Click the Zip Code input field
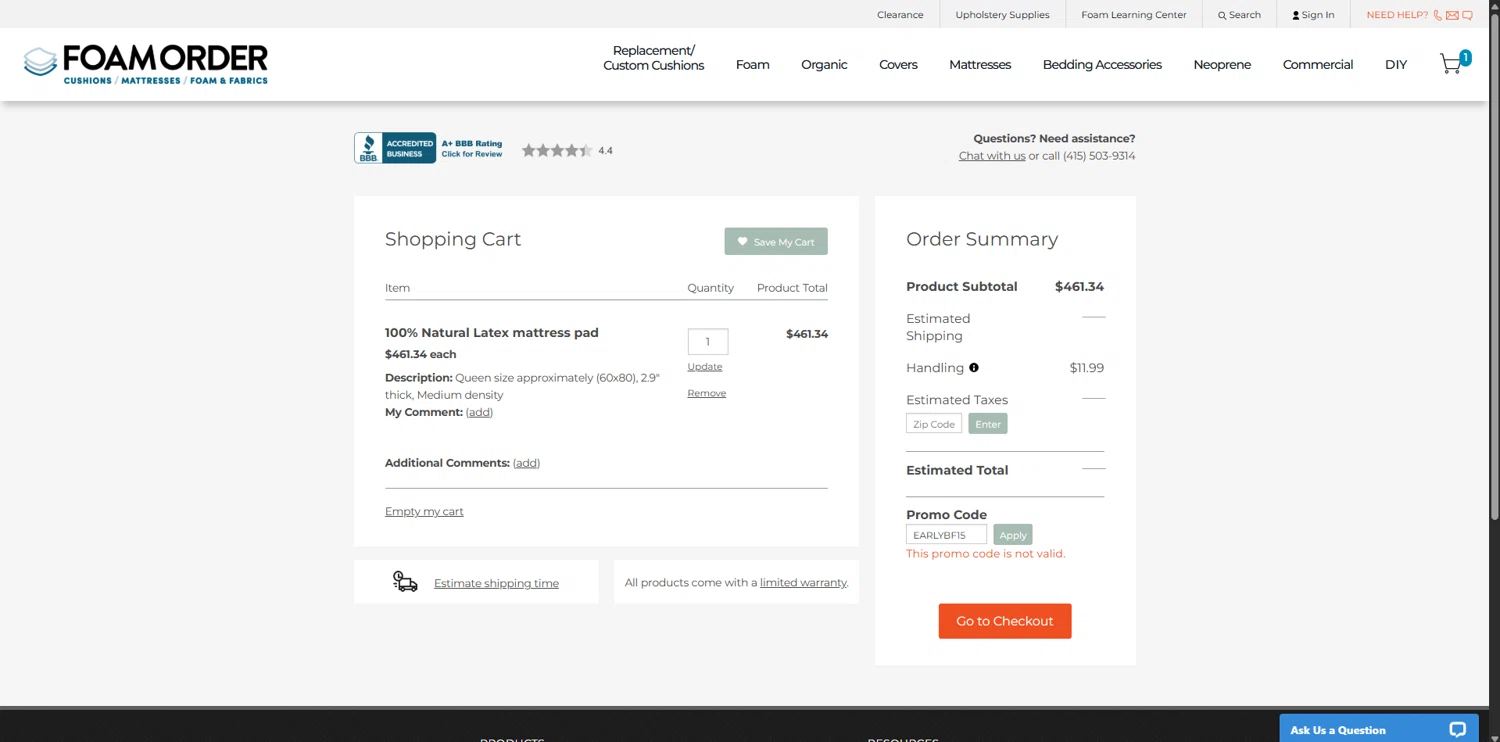The height and width of the screenshot is (742, 1500). (934, 424)
